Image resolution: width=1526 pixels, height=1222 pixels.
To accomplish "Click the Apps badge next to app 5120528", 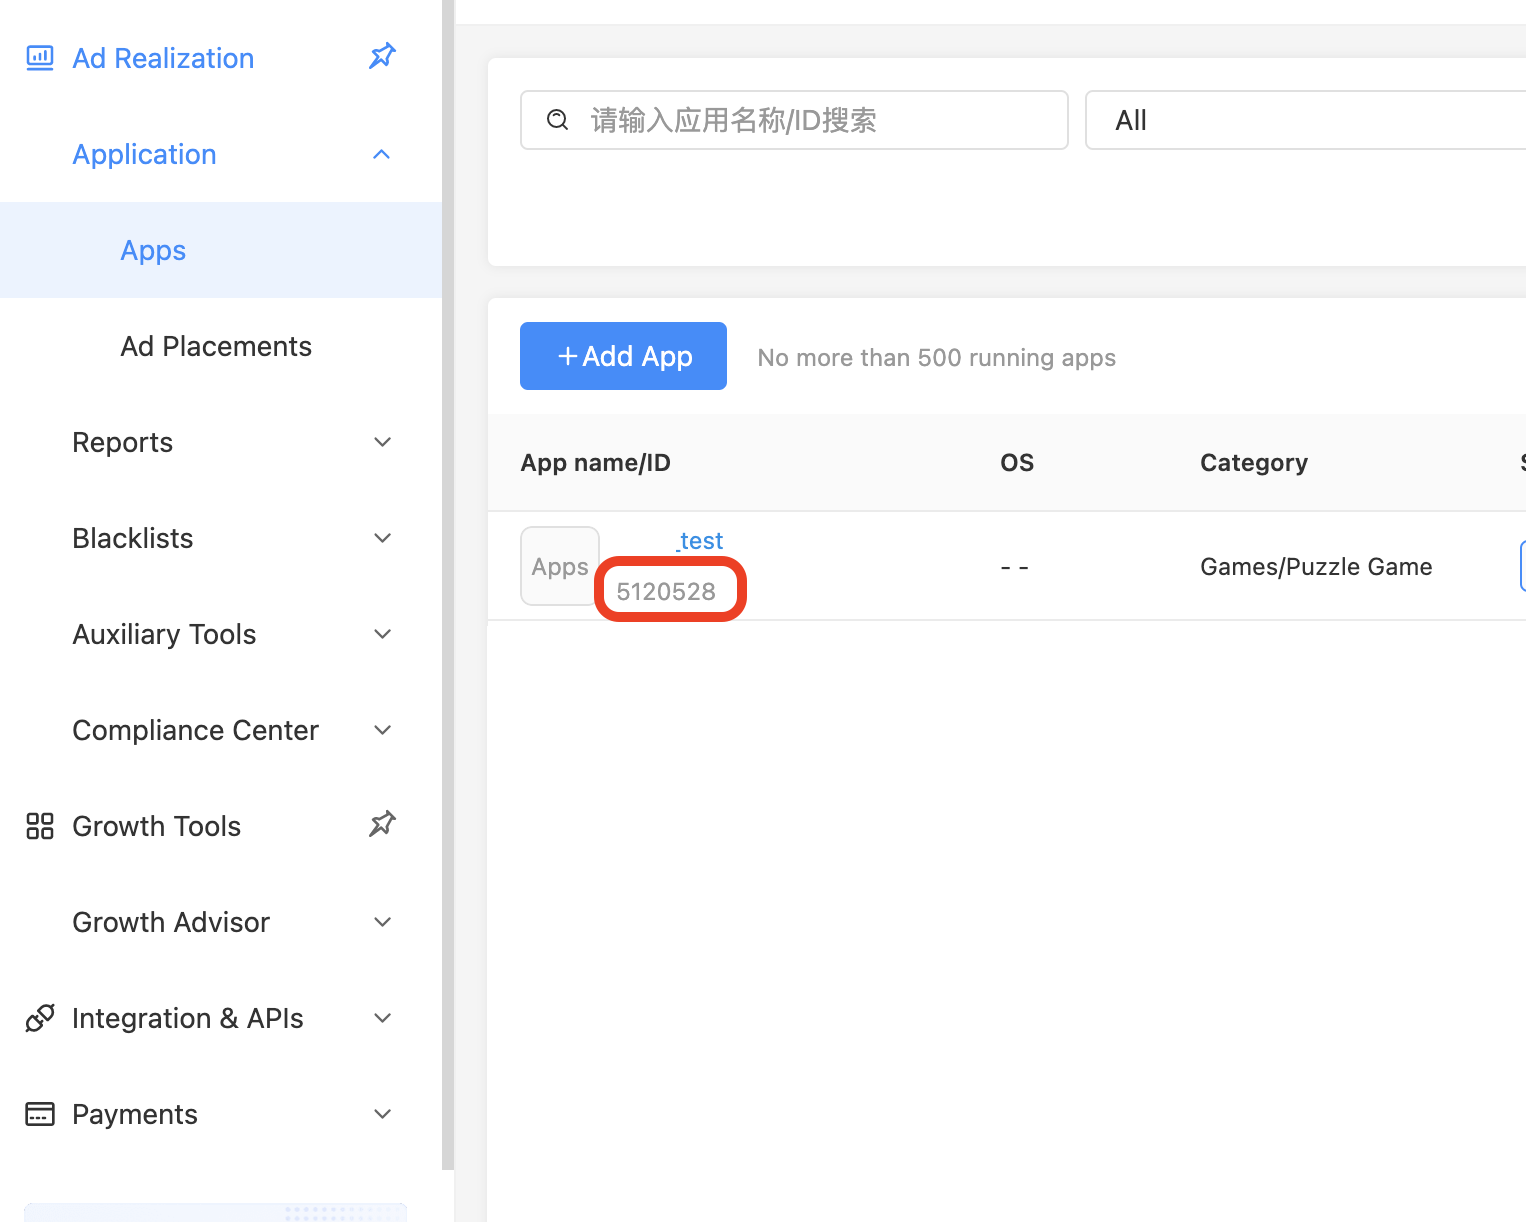I will point(559,566).
